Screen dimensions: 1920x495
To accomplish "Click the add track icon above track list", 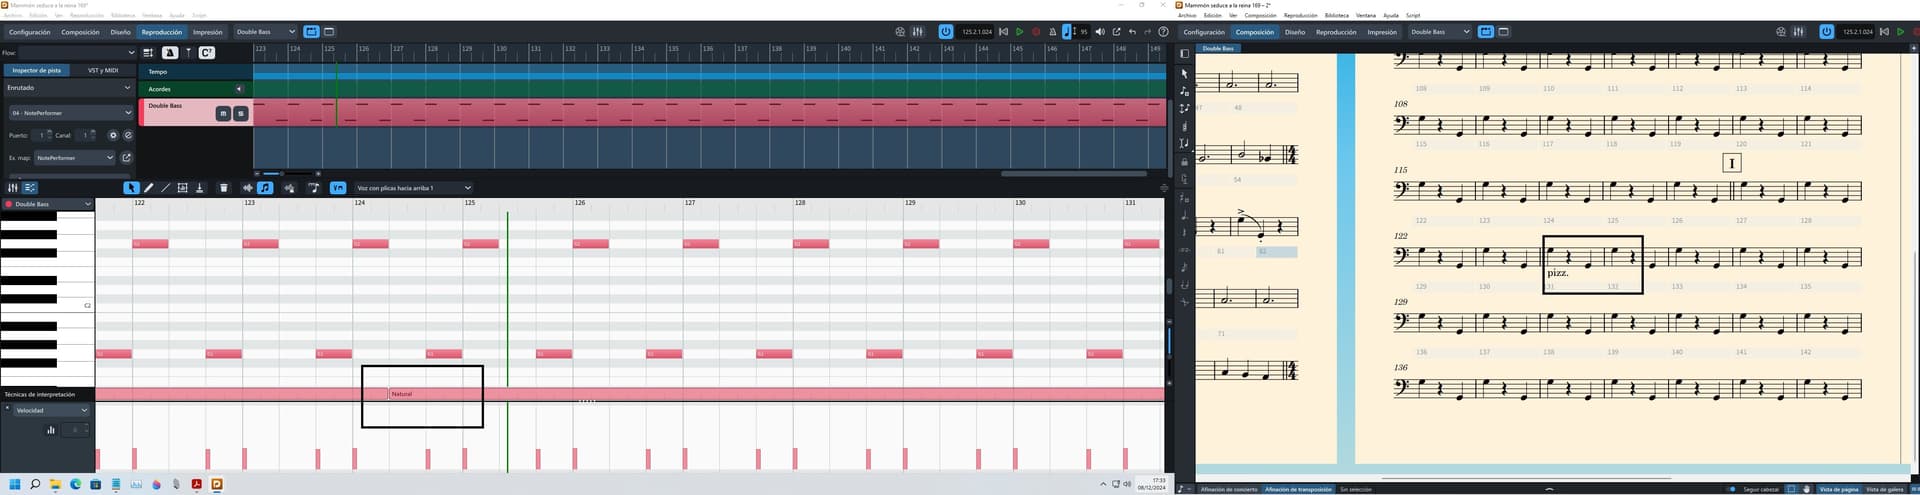I will pyautogui.click(x=148, y=53).
